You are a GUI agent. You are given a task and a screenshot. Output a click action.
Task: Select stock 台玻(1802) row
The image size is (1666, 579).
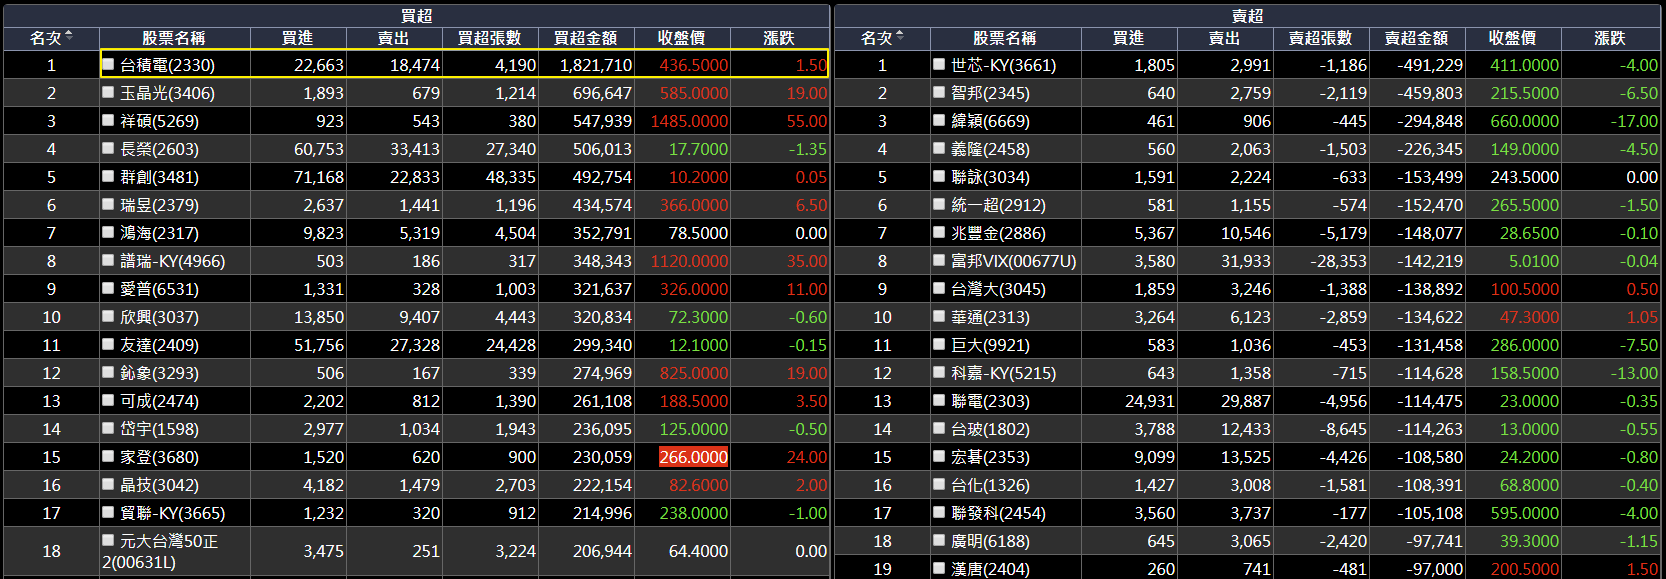1248,429
